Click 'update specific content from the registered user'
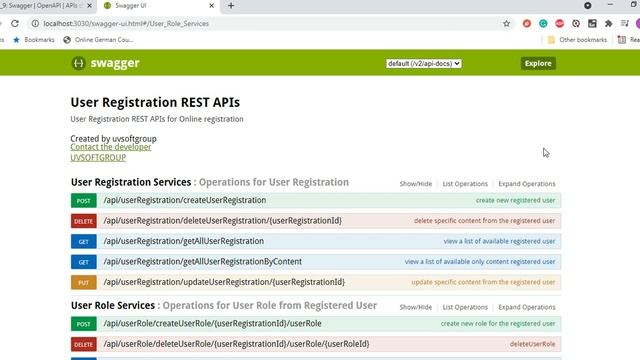This screenshot has height=360, width=640. point(483,282)
